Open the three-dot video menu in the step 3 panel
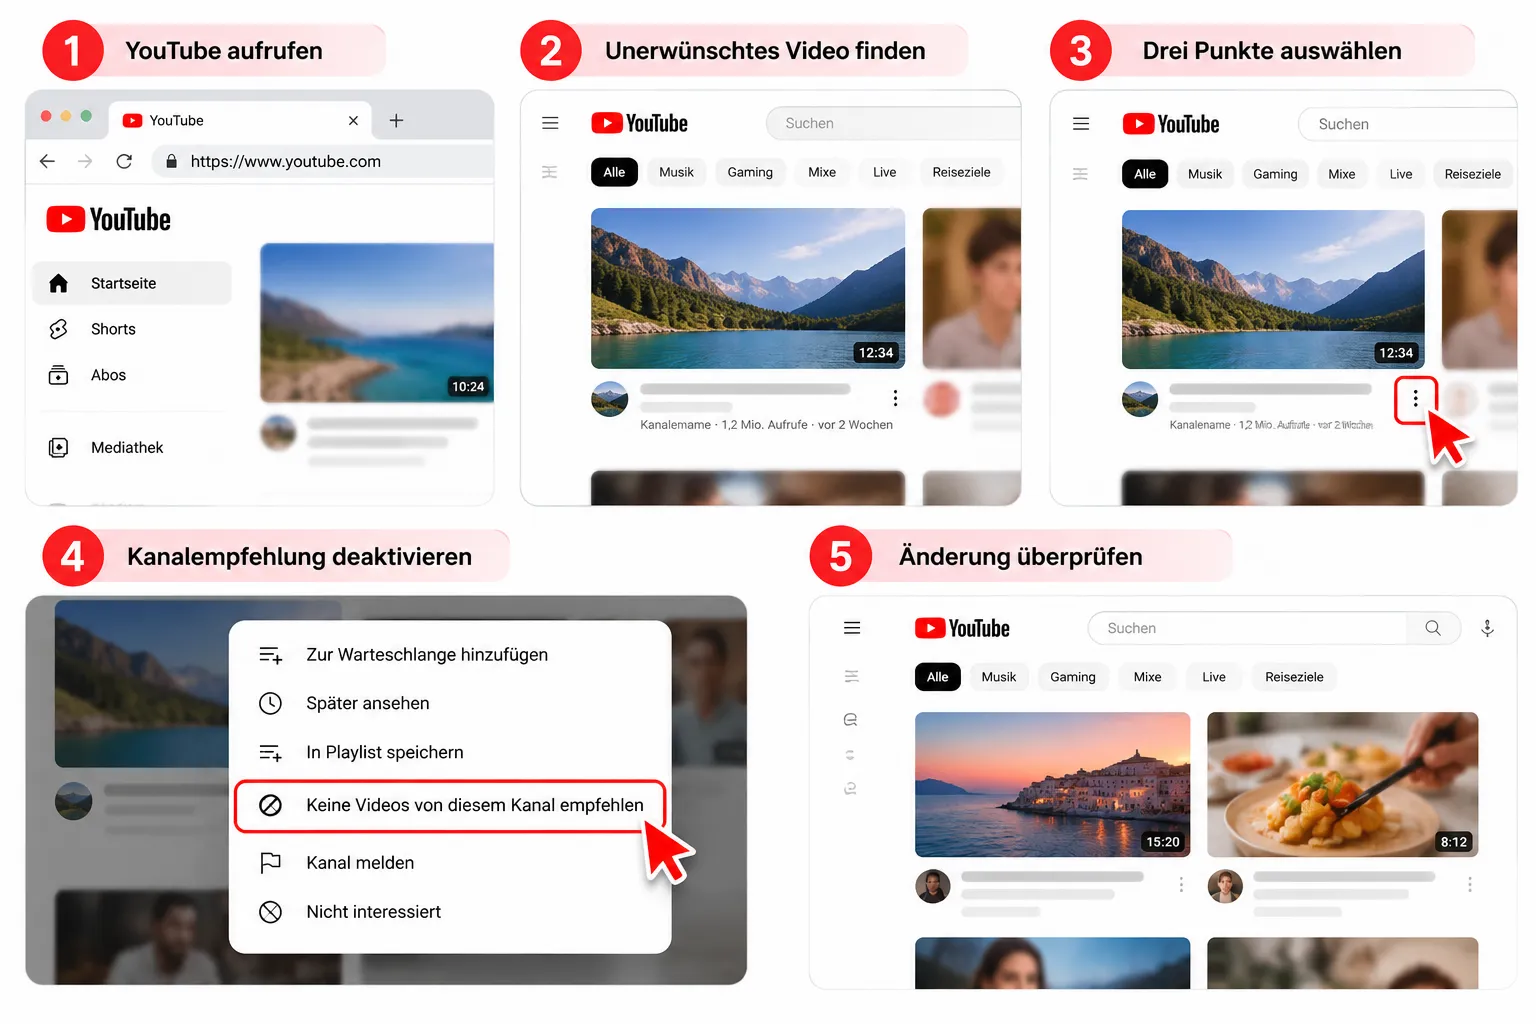 [x=1415, y=399]
